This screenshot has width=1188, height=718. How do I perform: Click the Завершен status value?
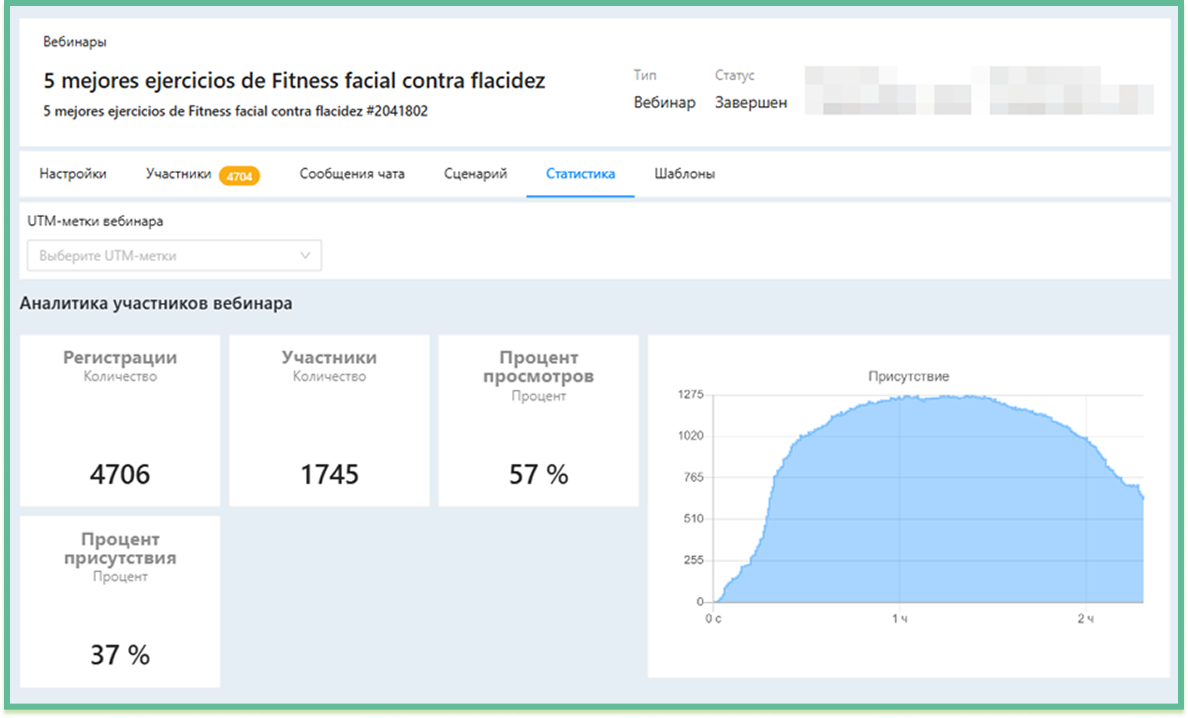[x=750, y=102]
